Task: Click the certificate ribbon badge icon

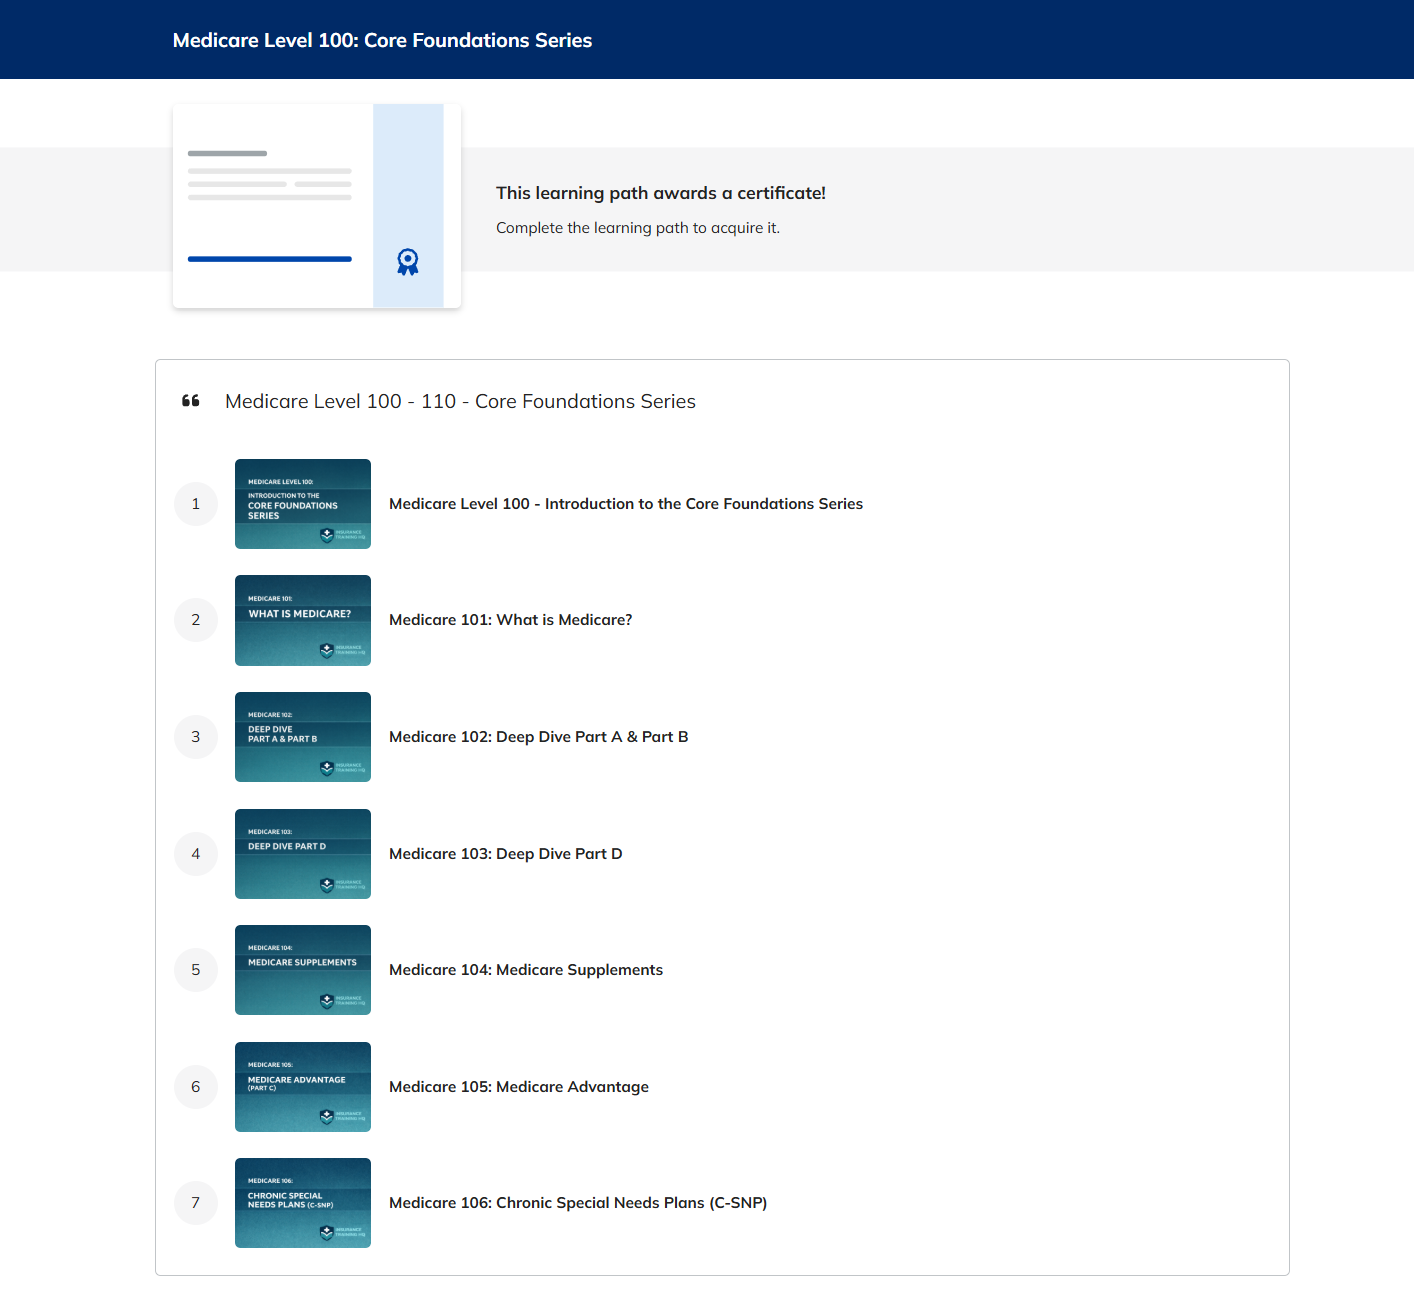Action: point(408,262)
